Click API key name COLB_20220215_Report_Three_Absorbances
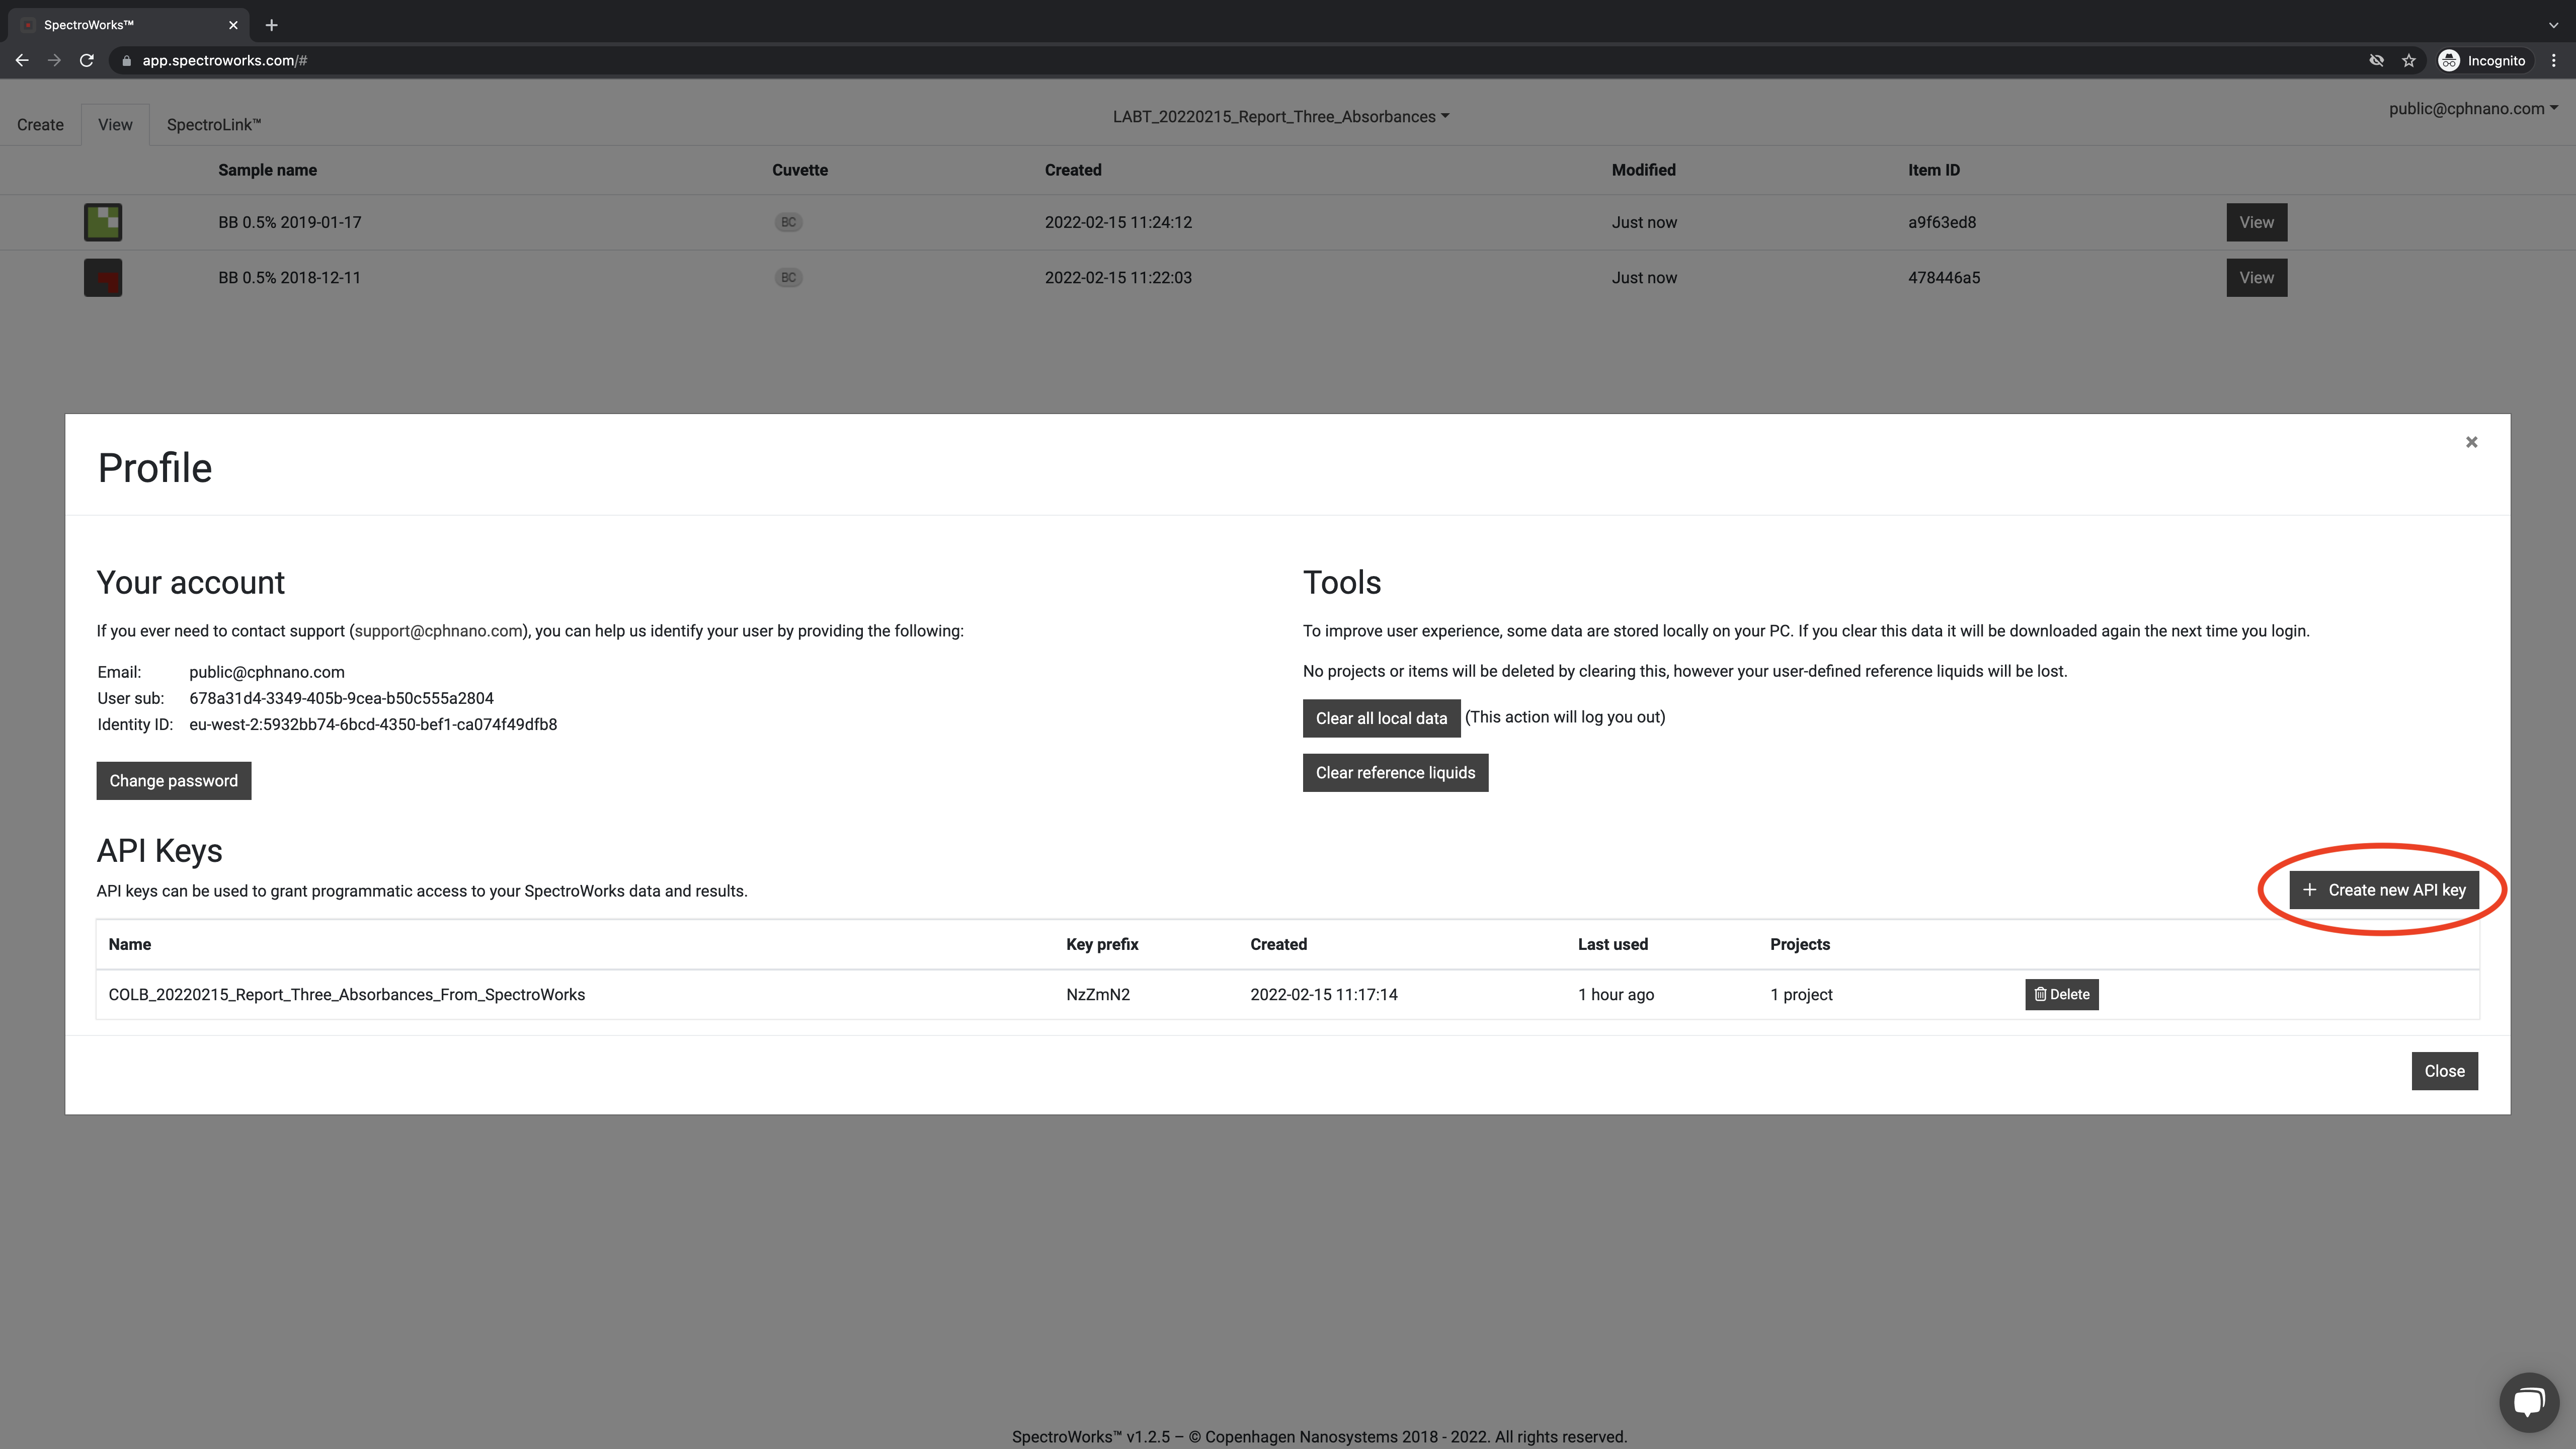2576x1449 pixels. (x=346, y=995)
